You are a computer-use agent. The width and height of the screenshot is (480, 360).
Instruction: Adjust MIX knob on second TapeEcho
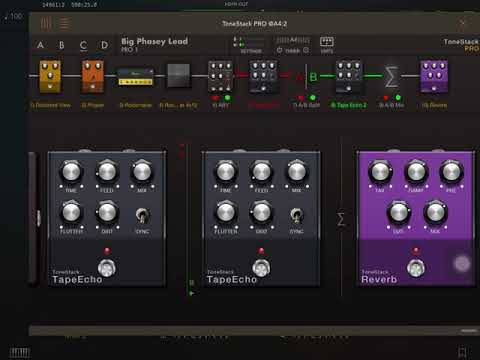pyautogui.click(x=296, y=172)
